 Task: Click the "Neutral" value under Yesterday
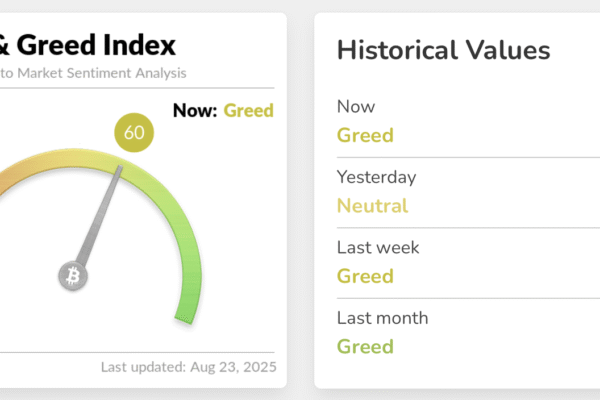click(372, 206)
